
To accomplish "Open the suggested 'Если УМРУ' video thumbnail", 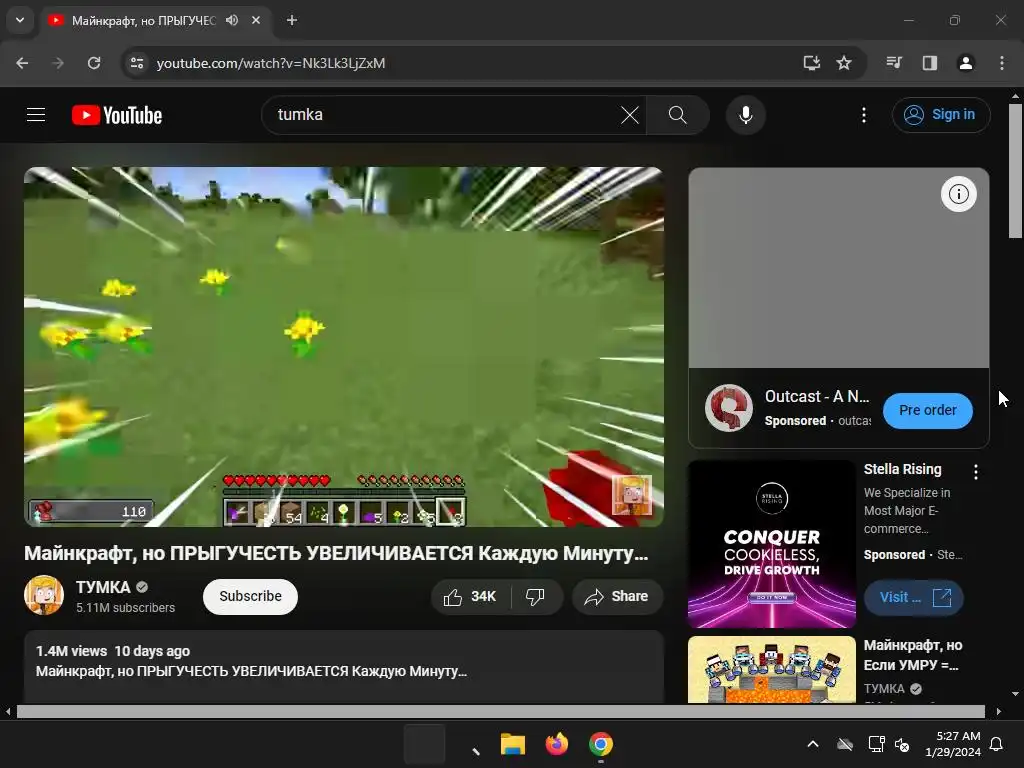I will (x=771, y=669).
